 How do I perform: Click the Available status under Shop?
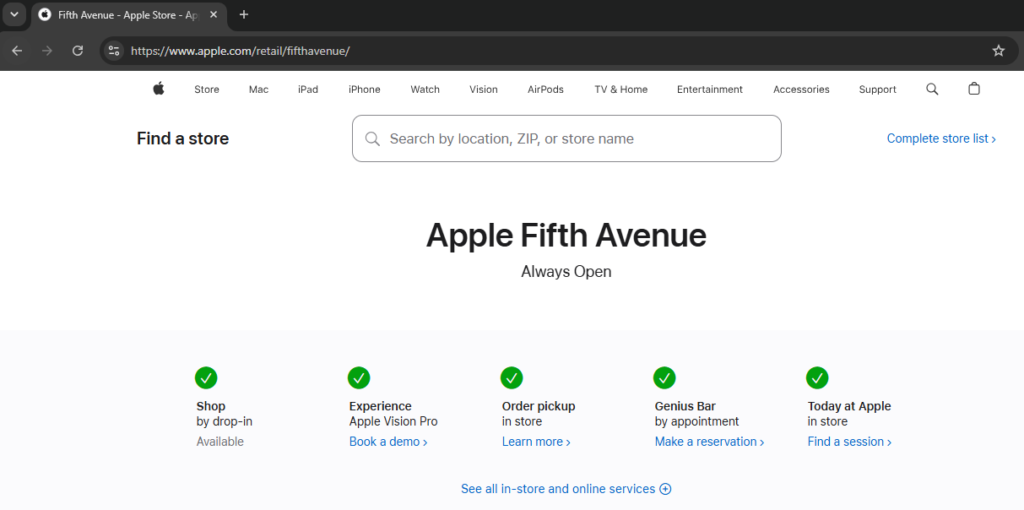click(x=220, y=442)
